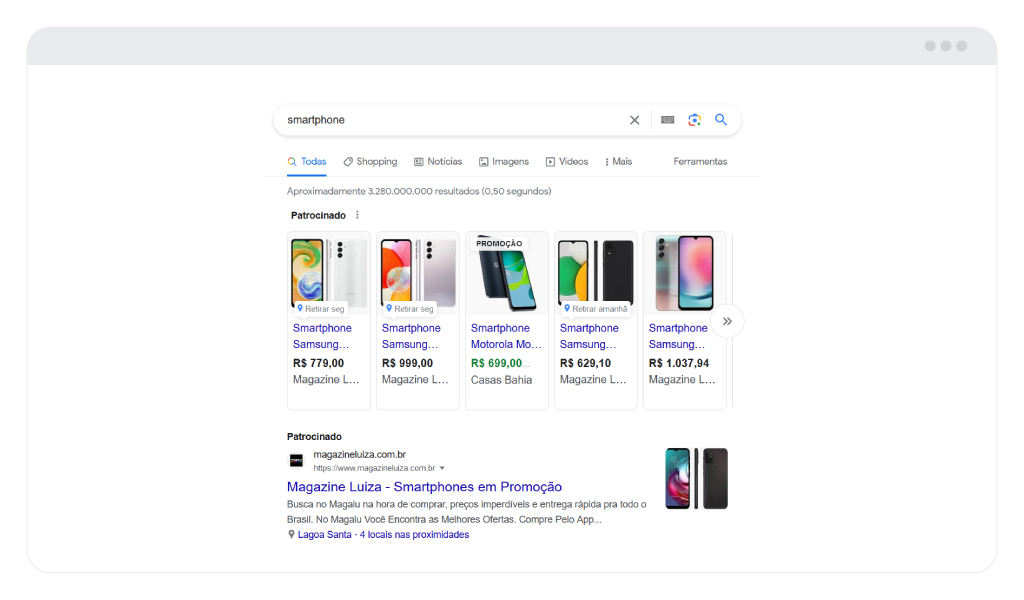Viewport: 1024px width, 600px height.
Task: Expand the dropdown arrow next to the magazineluiza URL
Action: [442, 468]
